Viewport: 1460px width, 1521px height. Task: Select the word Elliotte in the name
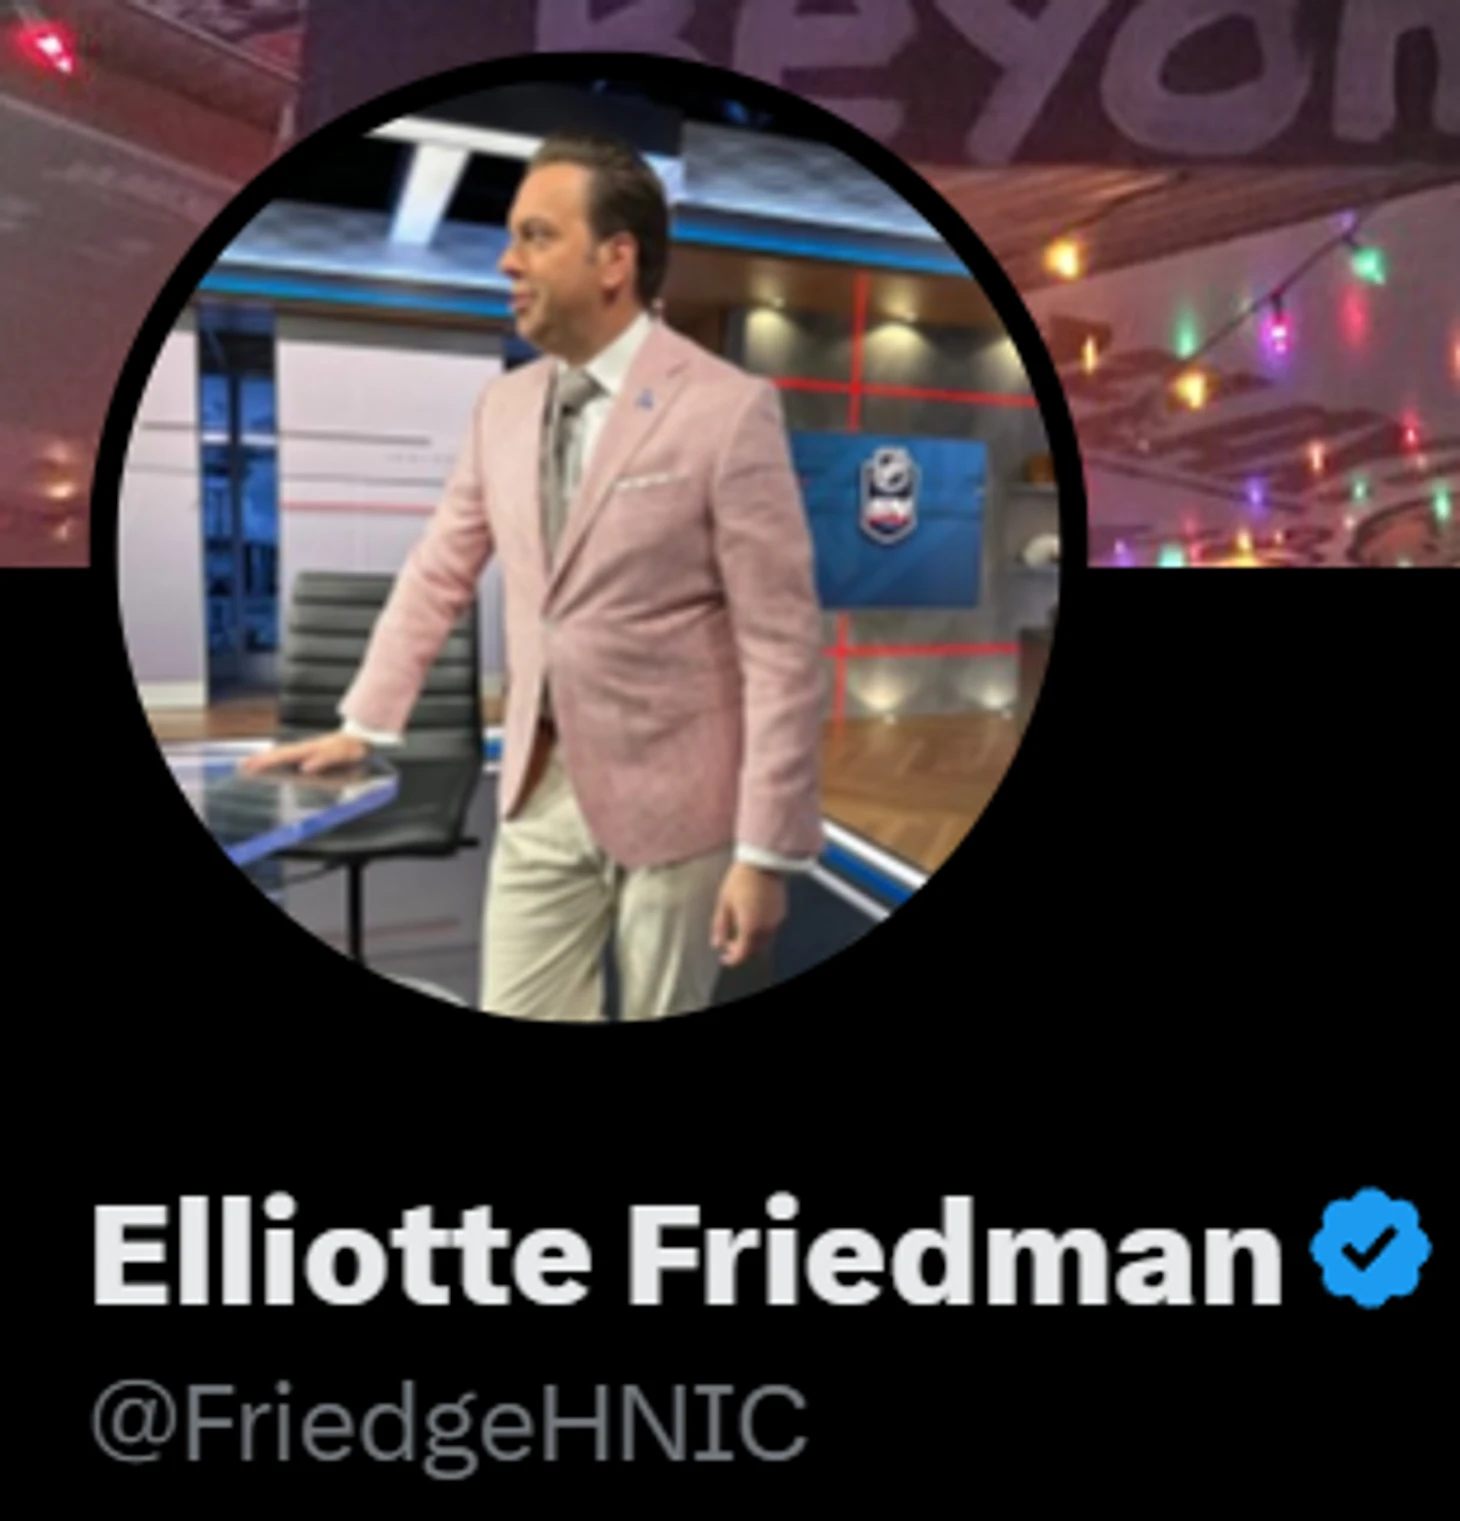[x=341, y=1250]
